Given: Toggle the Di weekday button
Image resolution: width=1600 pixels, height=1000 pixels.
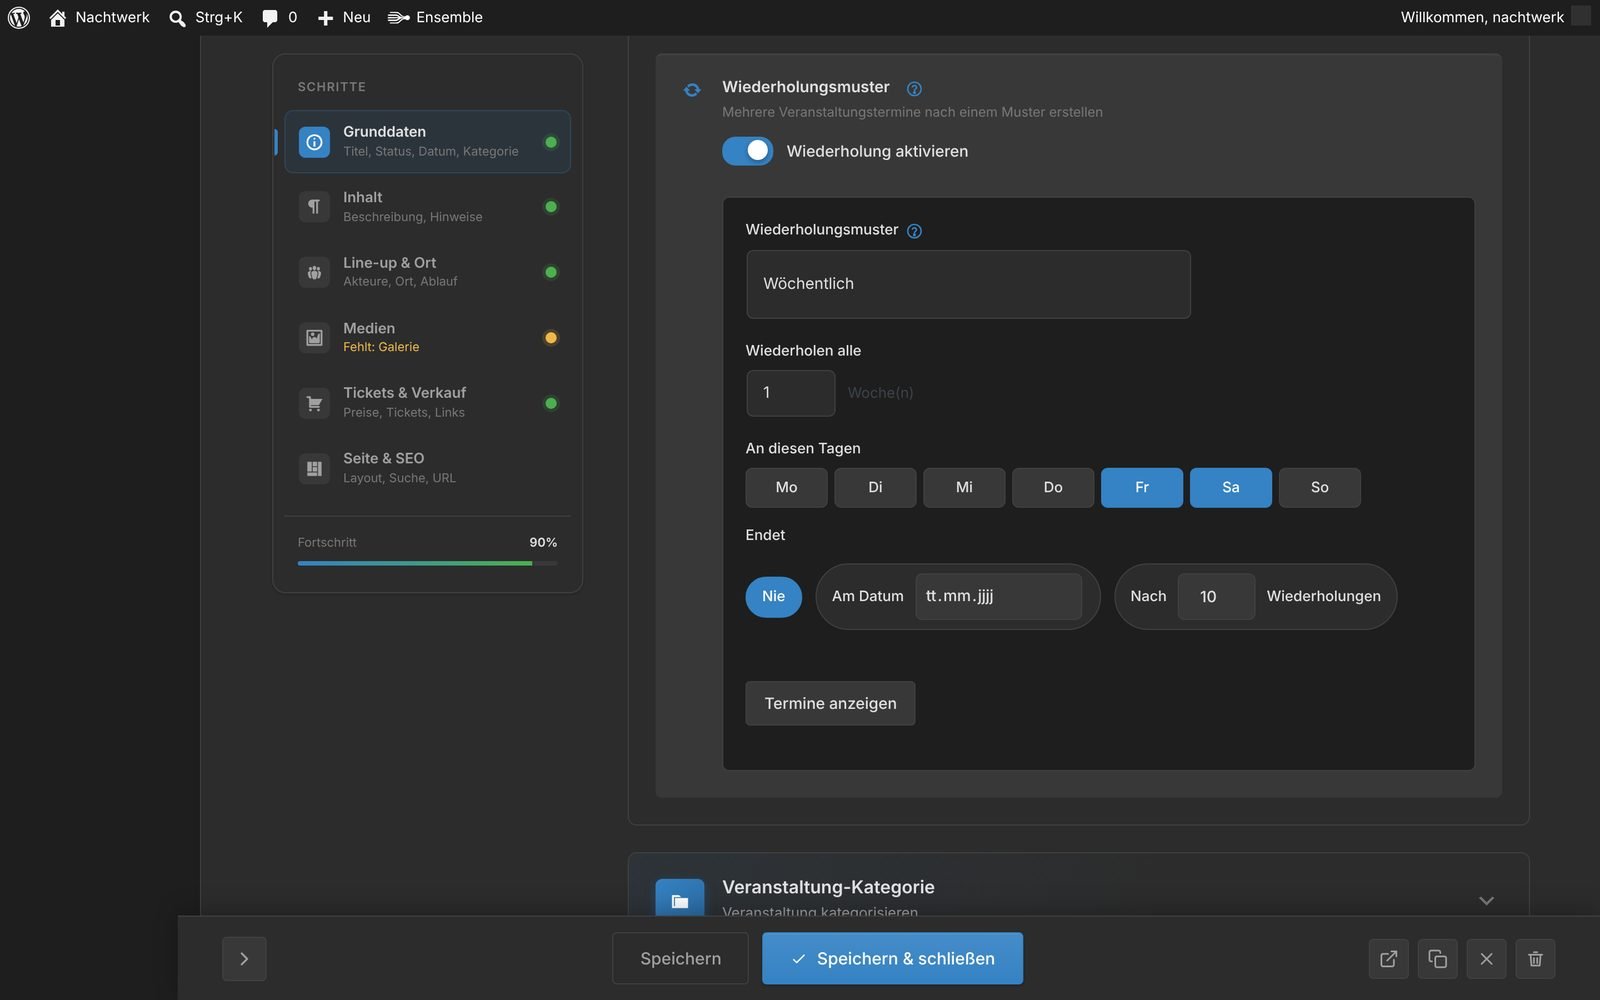Looking at the screenshot, I should (876, 488).
